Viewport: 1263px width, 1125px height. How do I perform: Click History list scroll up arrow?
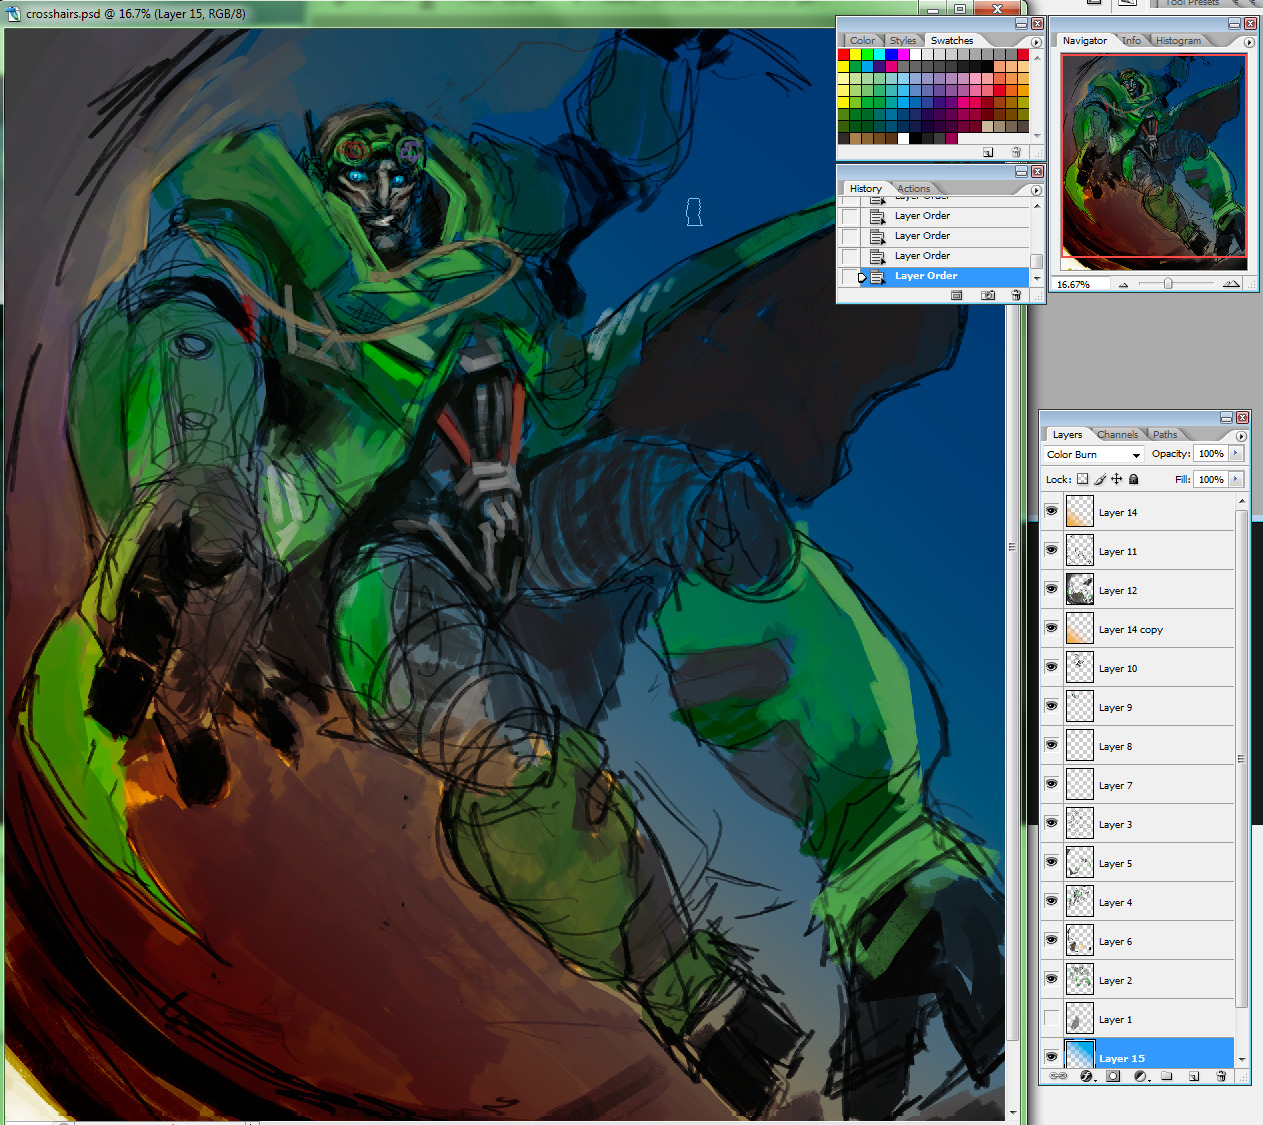pyautogui.click(x=1037, y=206)
